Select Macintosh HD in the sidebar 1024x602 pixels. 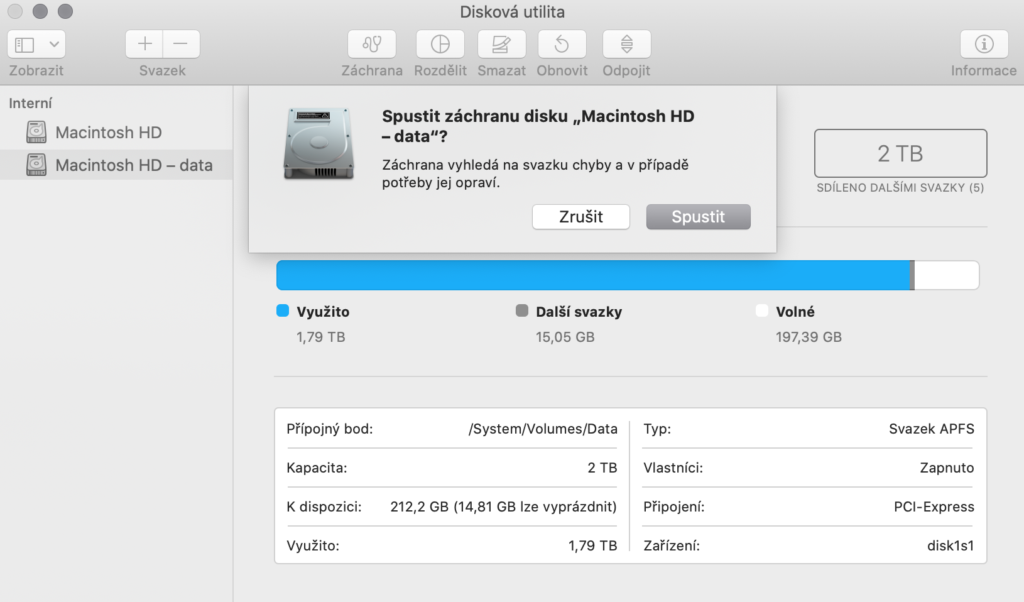pyautogui.click(x=116, y=133)
